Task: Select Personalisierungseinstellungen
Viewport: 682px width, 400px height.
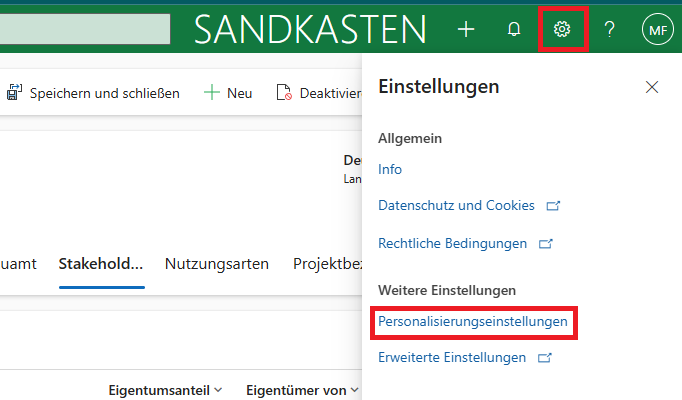Action: [473, 322]
